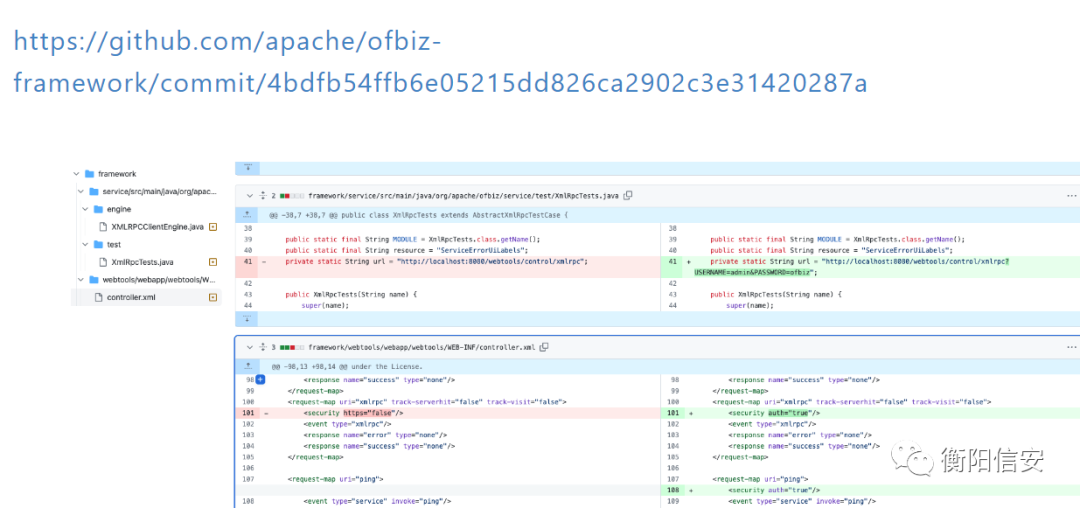Select XmlRpcTests.java in the file tree
Image resolution: width=1080 pixels, height=508 pixels.
pyautogui.click(x=143, y=262)
